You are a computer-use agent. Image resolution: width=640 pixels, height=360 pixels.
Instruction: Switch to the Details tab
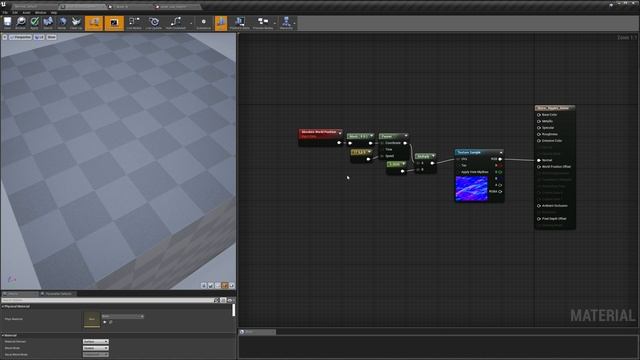(20, 293)
